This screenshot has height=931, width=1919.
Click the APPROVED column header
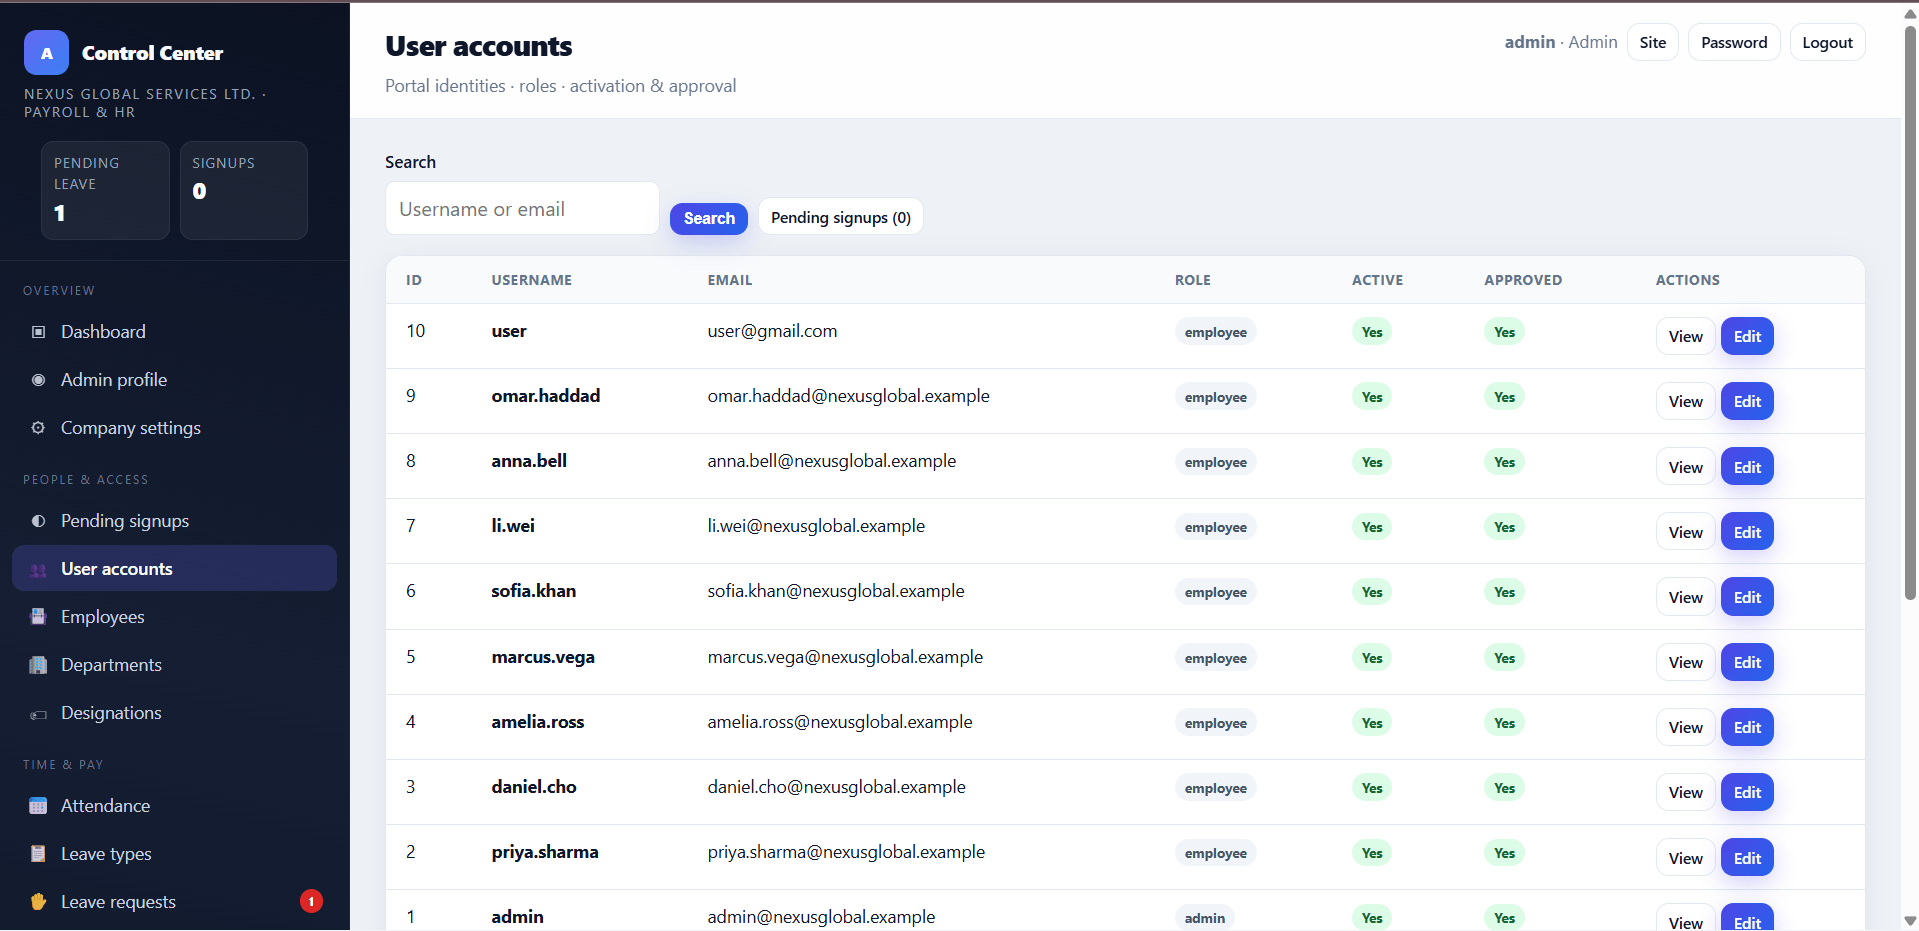(1523, 280)
